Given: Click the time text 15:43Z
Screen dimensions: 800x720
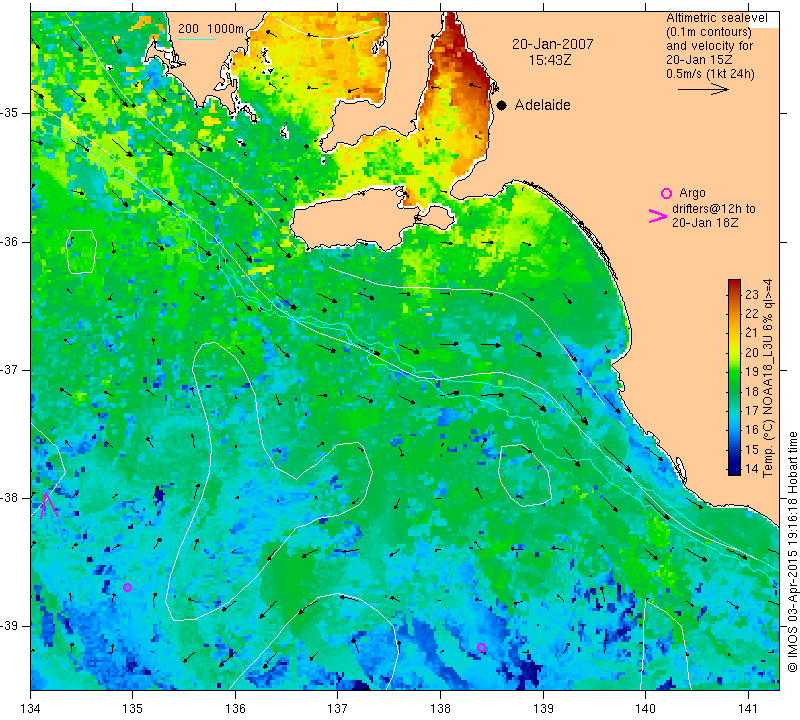Looking at the screenshot, I should [550, 60].
